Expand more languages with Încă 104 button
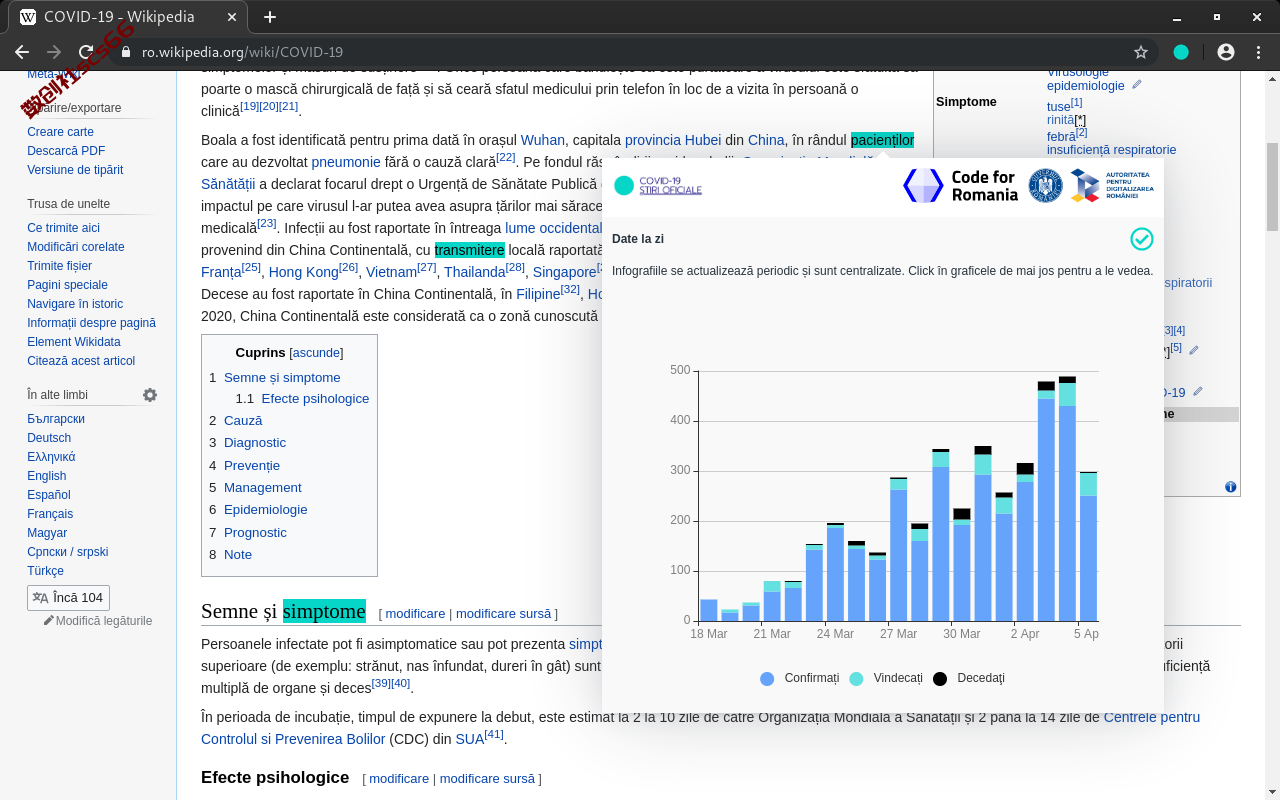 click(68, 598)
